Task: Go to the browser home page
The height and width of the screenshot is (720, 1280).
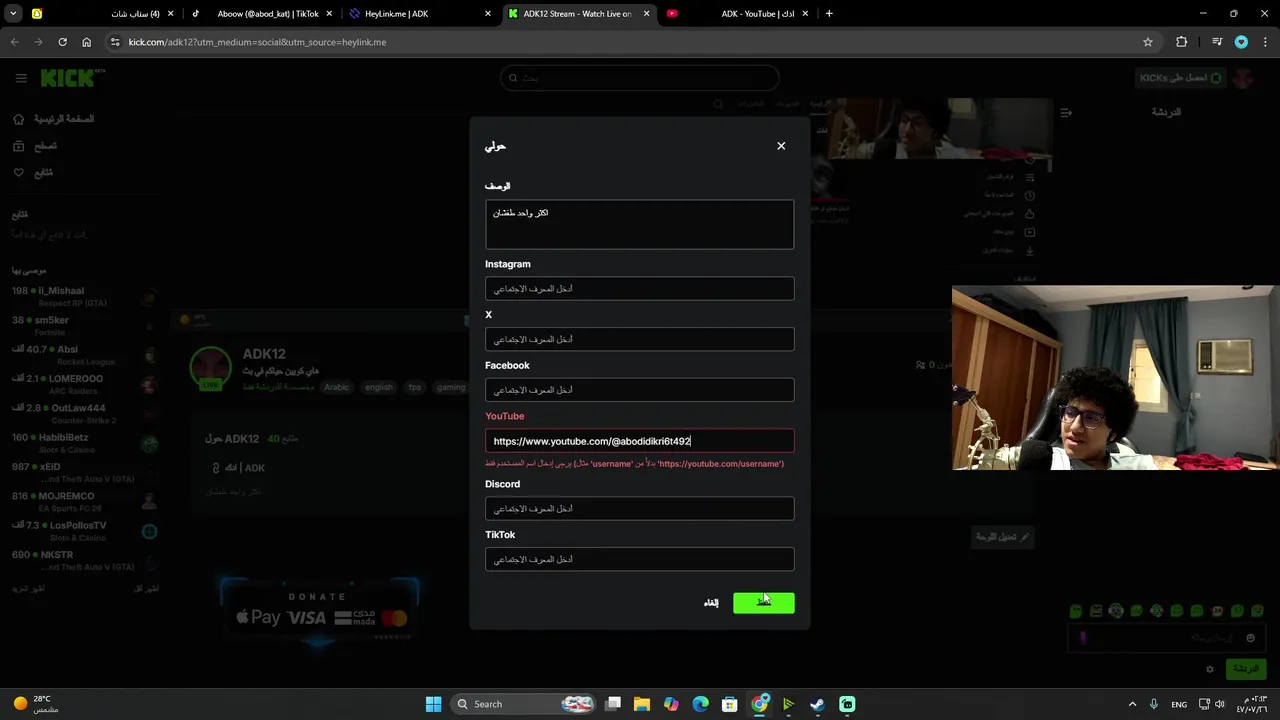Action: tap(86, 42)
